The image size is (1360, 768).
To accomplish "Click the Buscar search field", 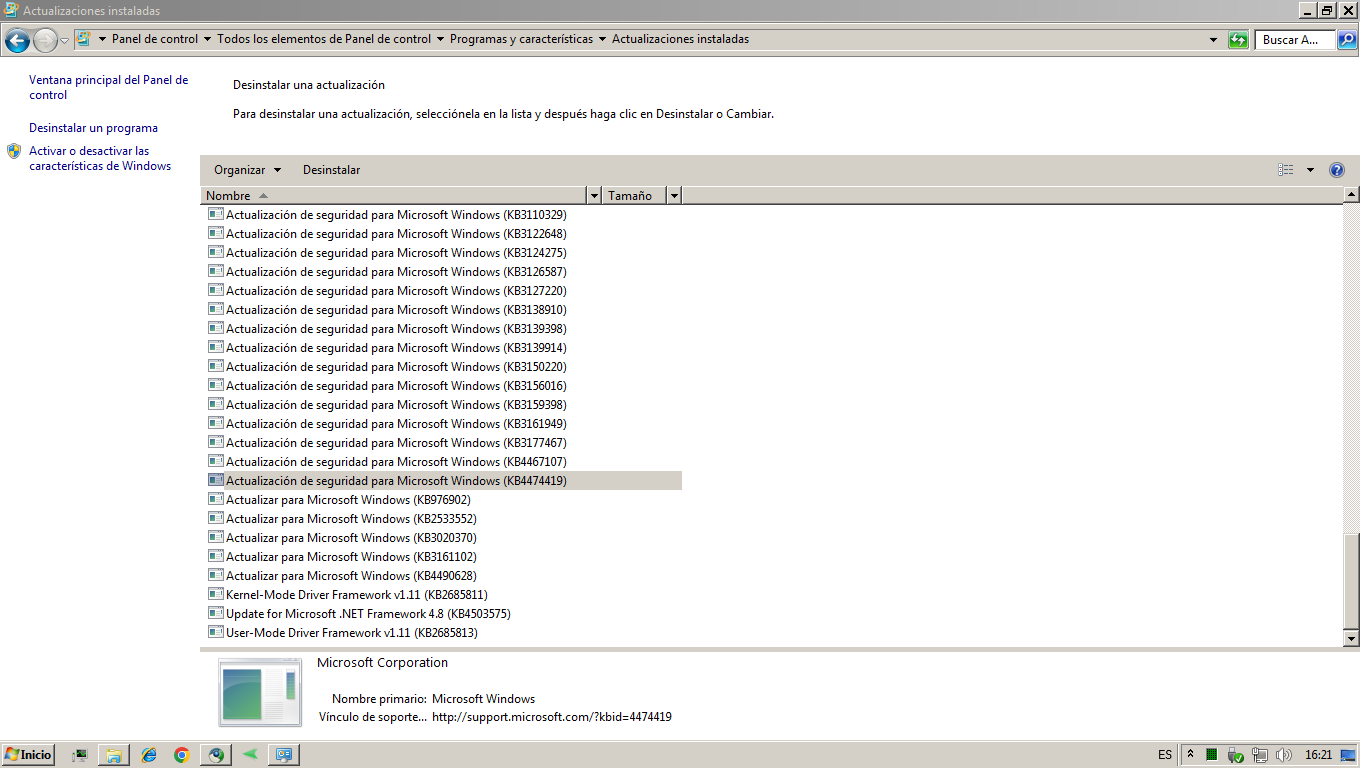I will pyautogui.click(x=1295, y=40).
